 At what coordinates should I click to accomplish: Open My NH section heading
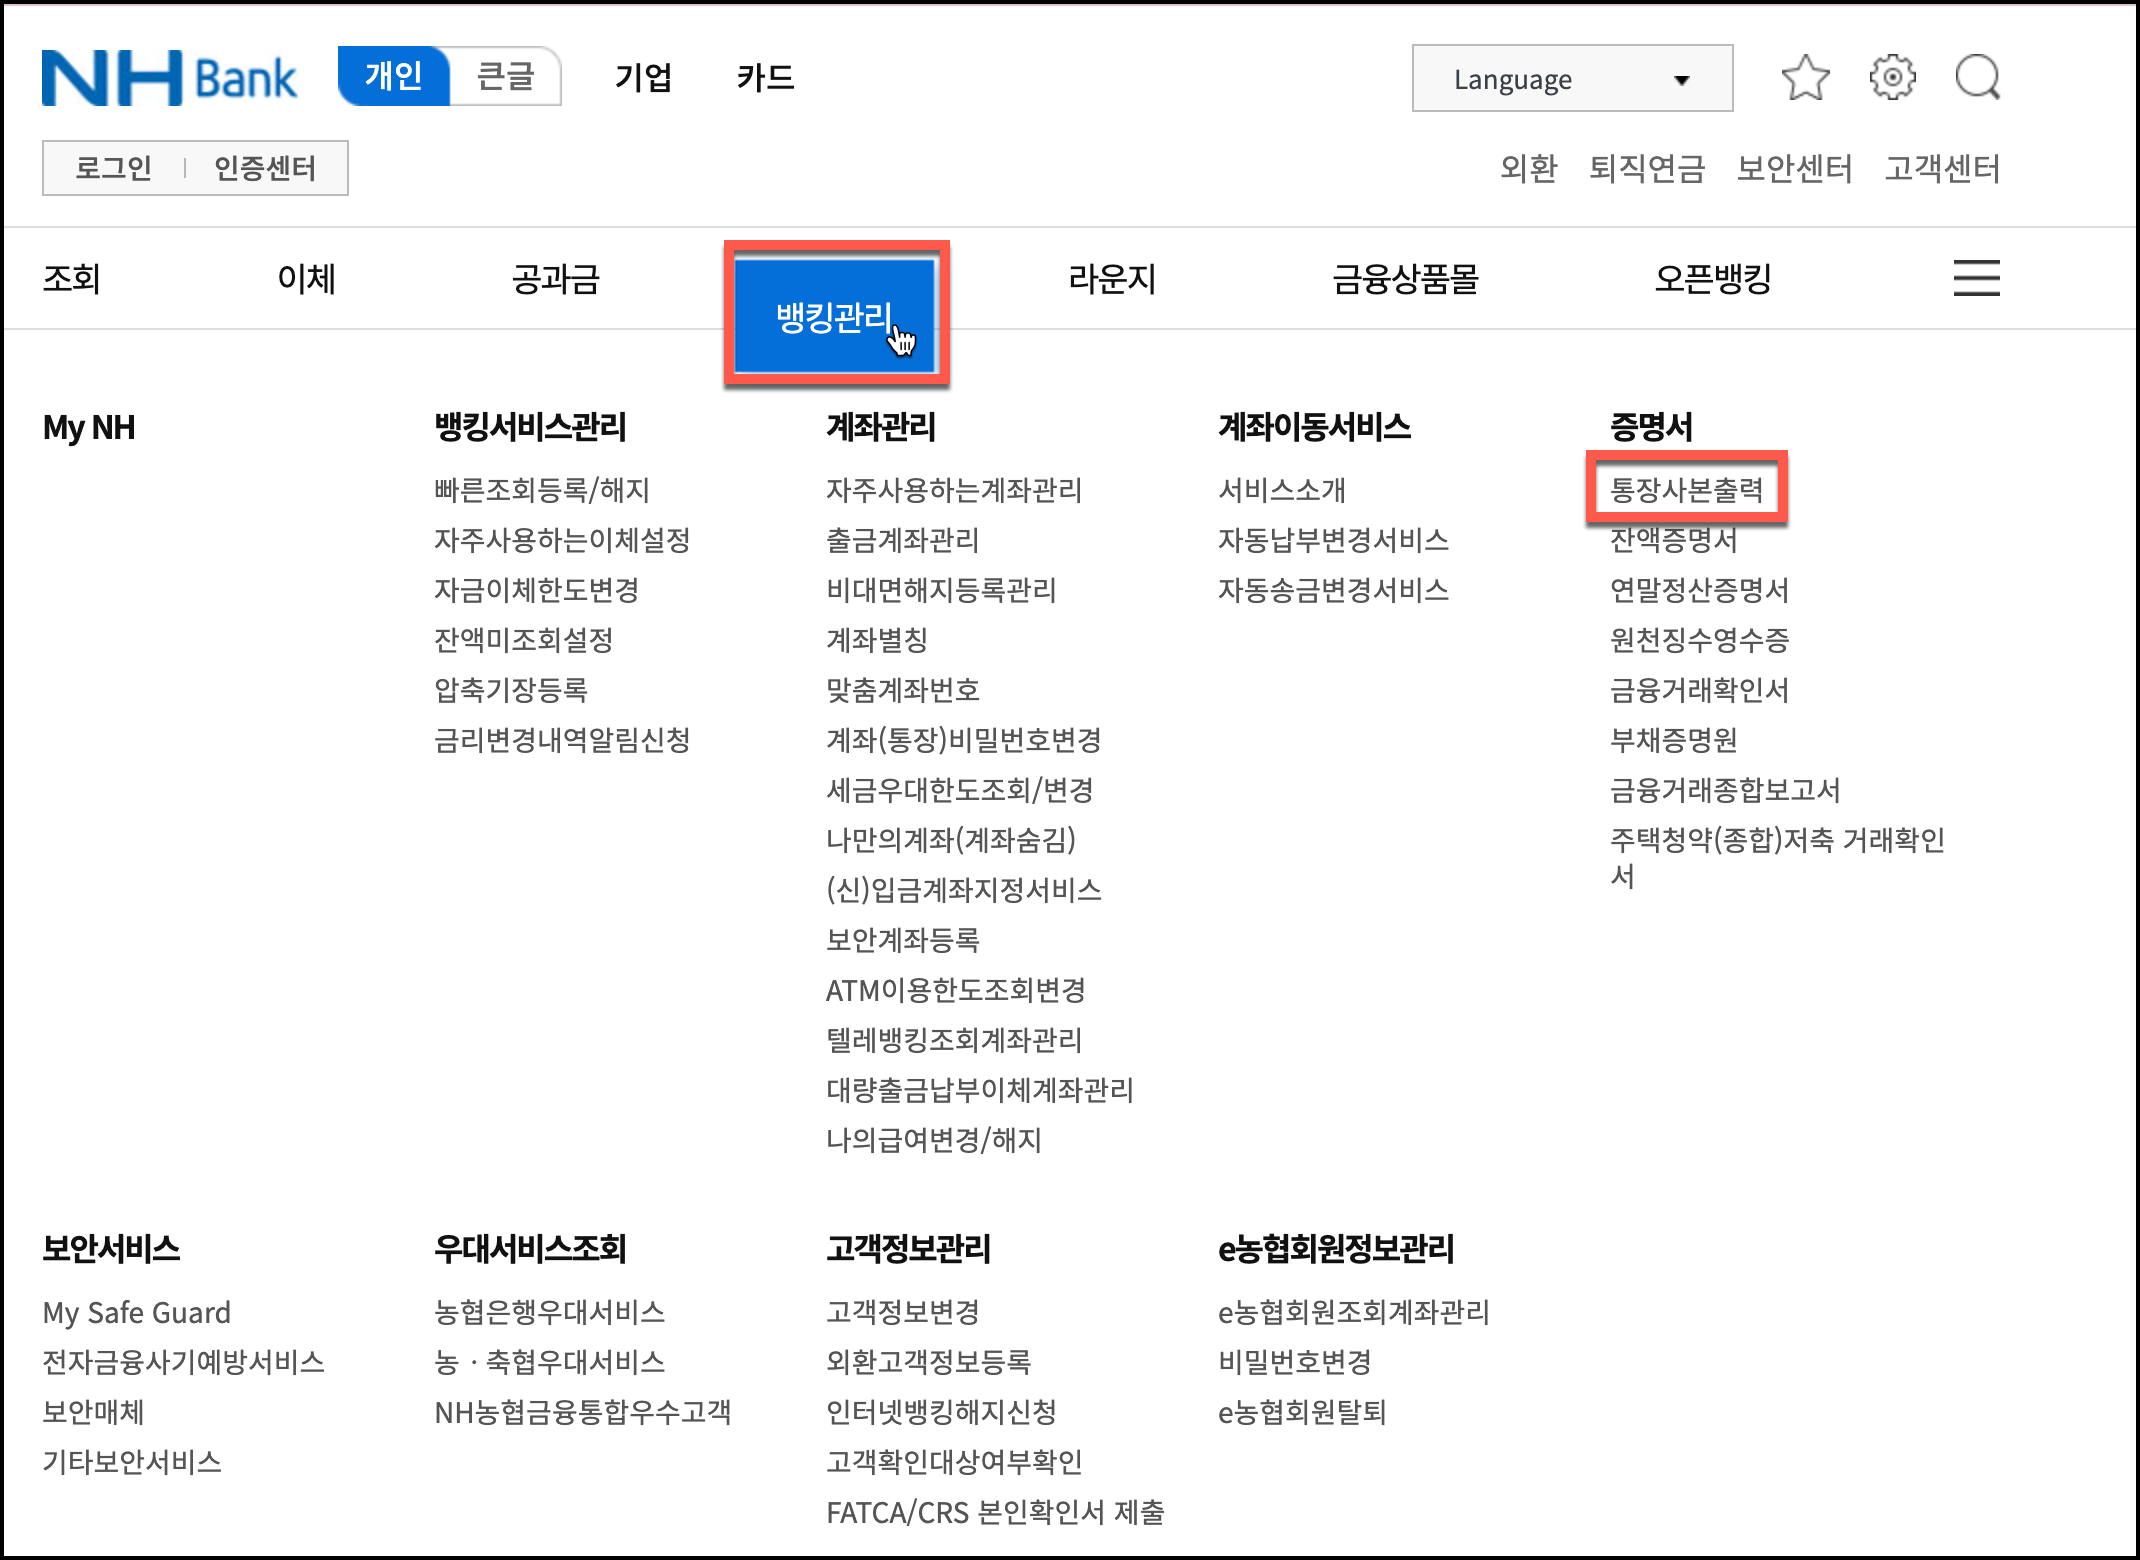point(89,428)
